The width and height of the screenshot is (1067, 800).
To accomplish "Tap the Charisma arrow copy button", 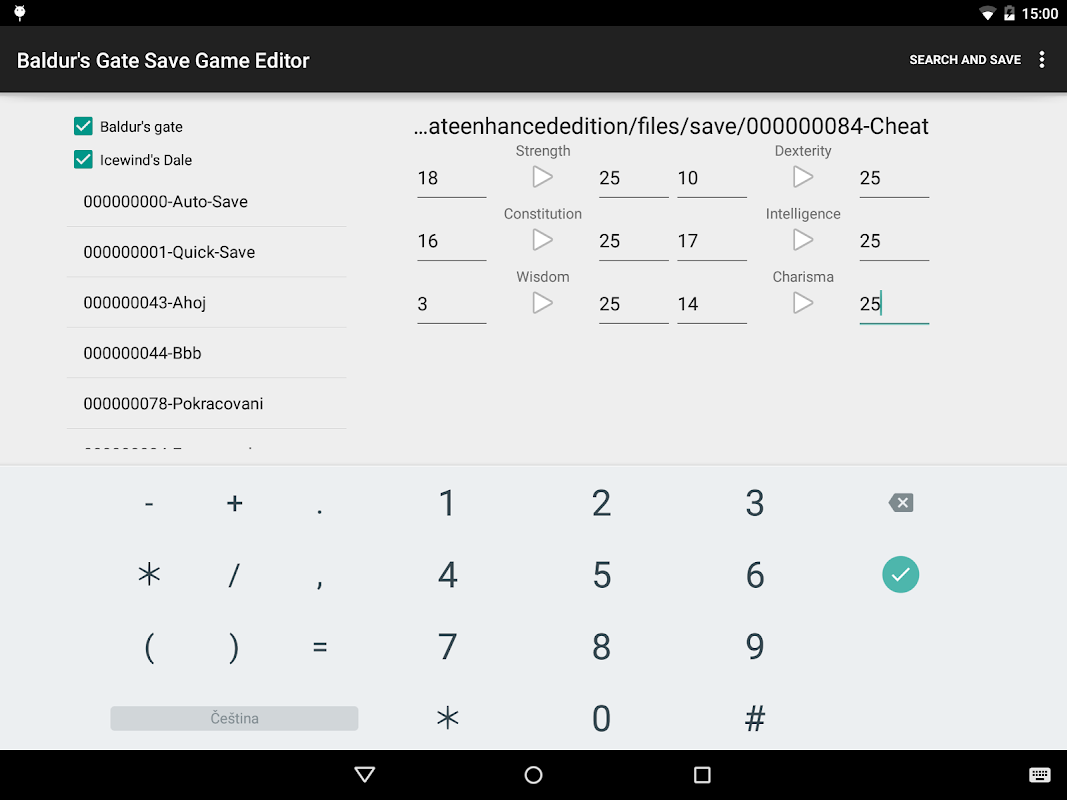I will tap(803, 303).
